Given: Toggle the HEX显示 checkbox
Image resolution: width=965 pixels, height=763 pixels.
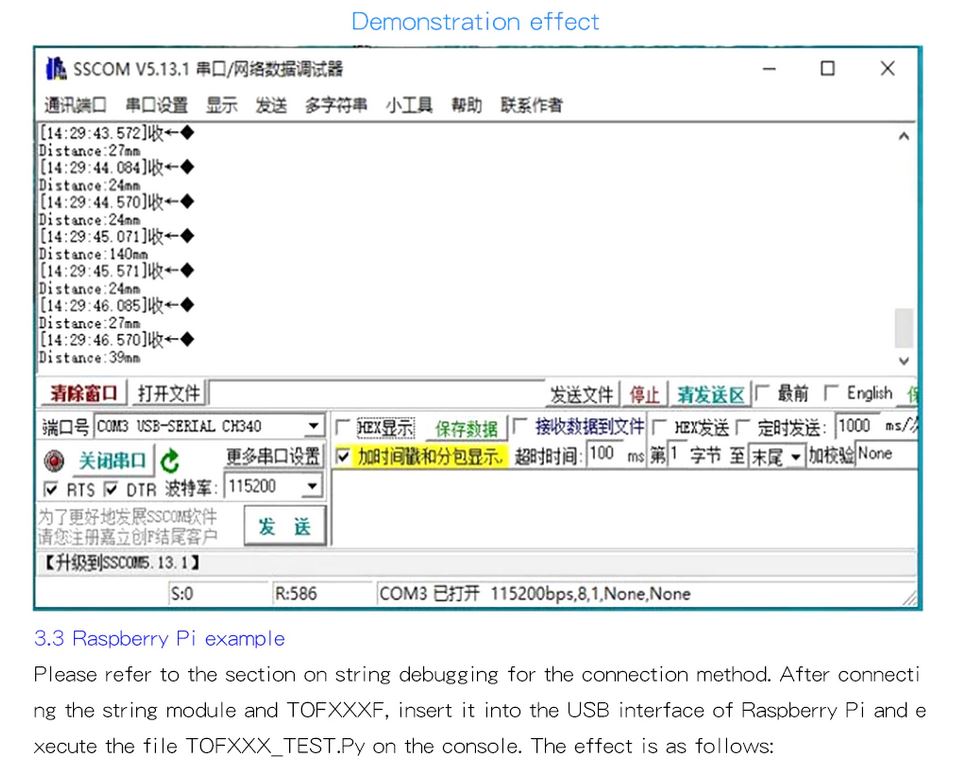Looking at the screenshot, I should [343, 427].
